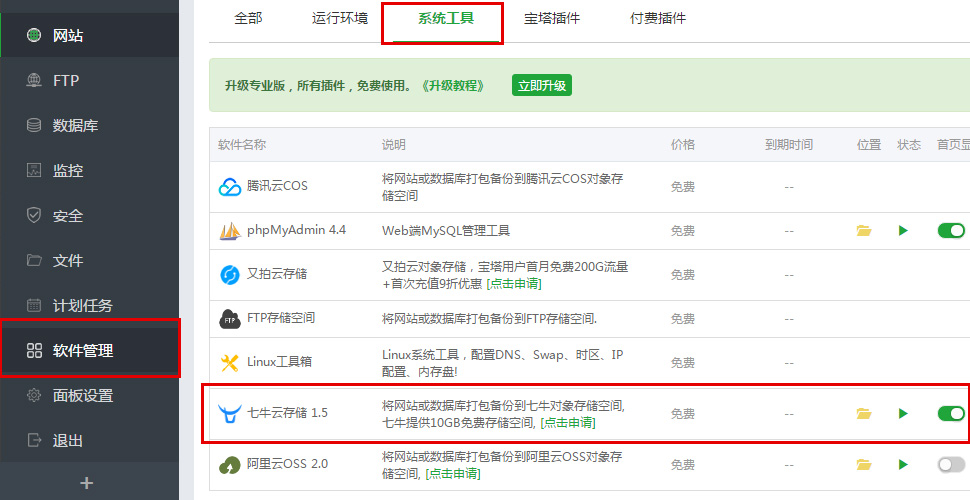Click the phpMyAdmin sailboat logo icon
The width and height of the screenshot is (970, 500).
230,231
